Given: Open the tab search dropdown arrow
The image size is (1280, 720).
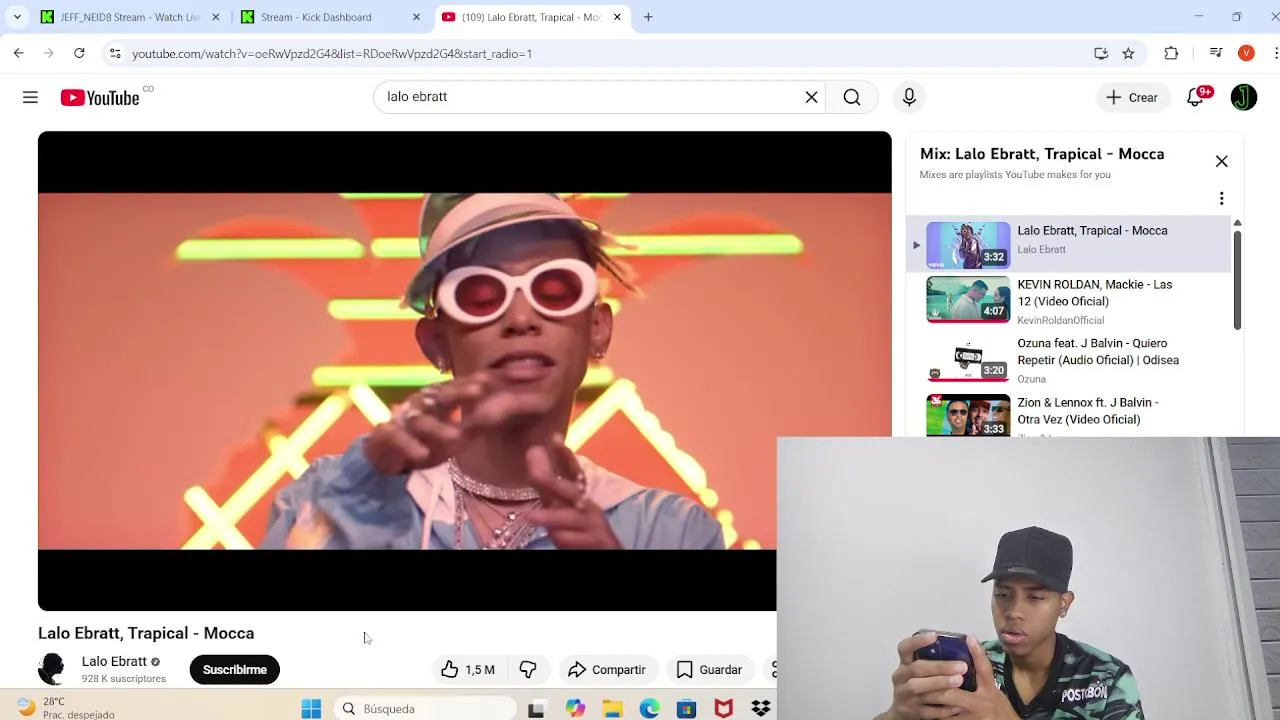Looking at the screenshot, I should coord(17,17).
